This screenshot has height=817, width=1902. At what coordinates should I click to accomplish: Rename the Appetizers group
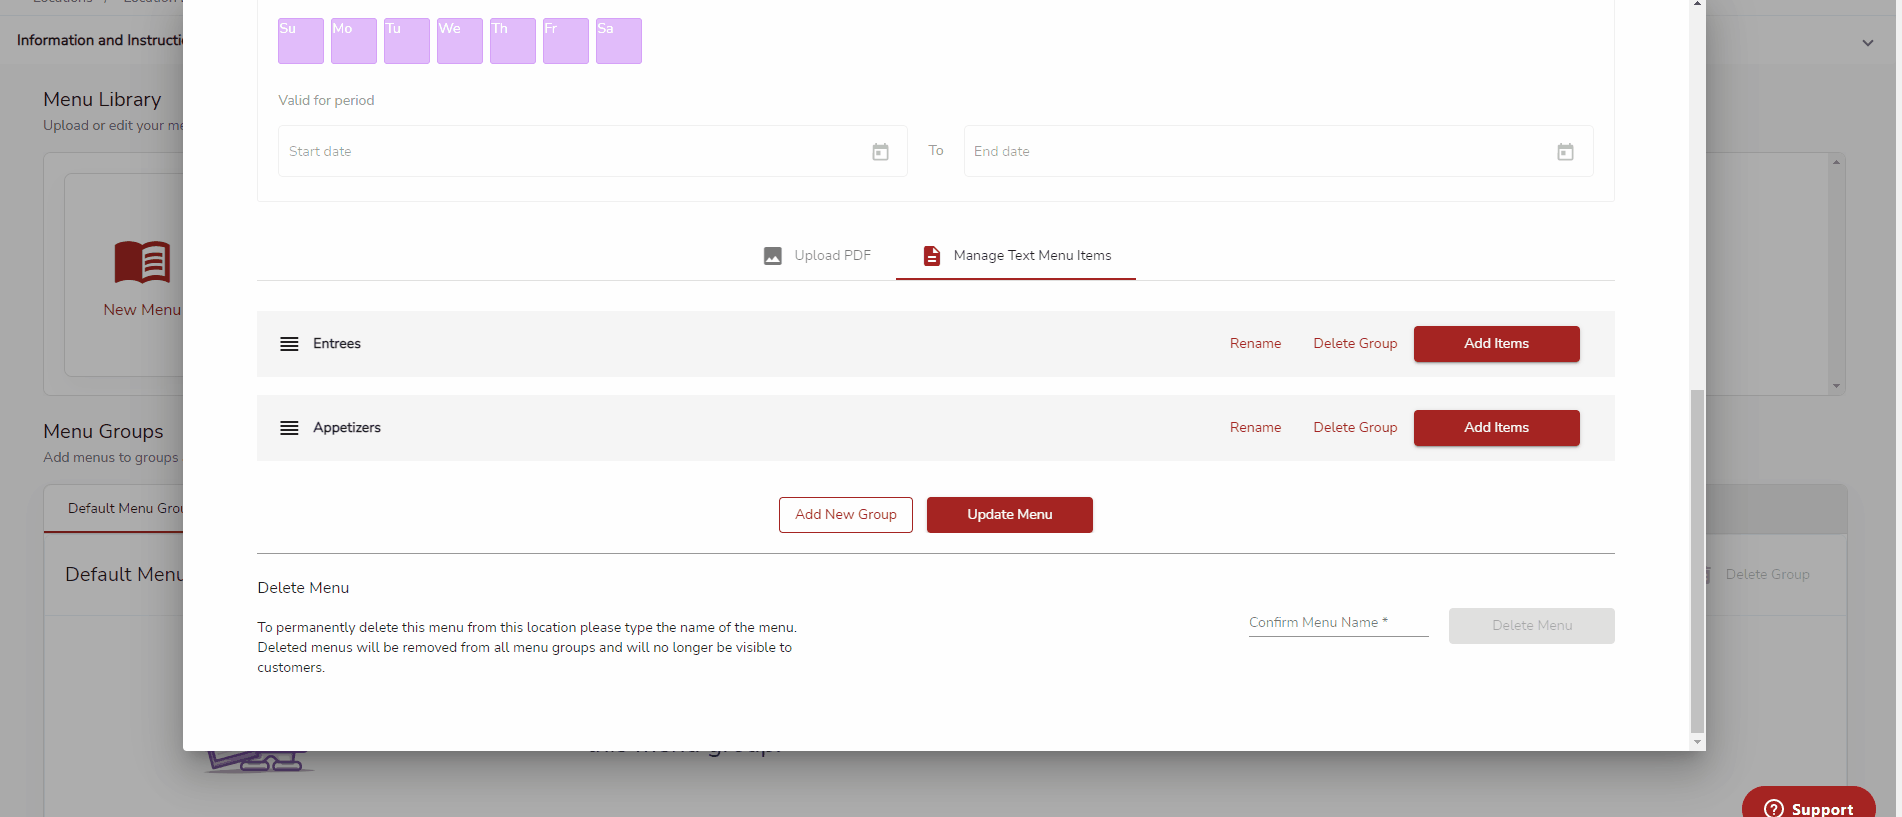[1255, 427]
